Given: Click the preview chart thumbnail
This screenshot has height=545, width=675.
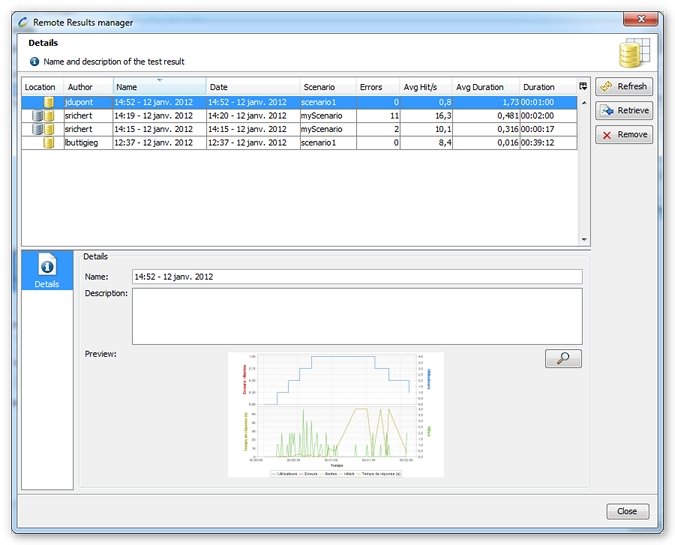Looking at the screenshot, I should (x=335, y=414).
